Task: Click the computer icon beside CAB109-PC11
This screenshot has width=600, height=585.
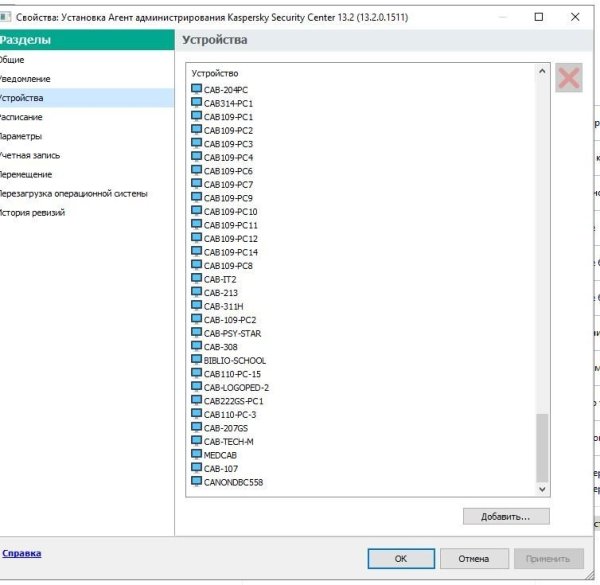Action: (196, 225)
